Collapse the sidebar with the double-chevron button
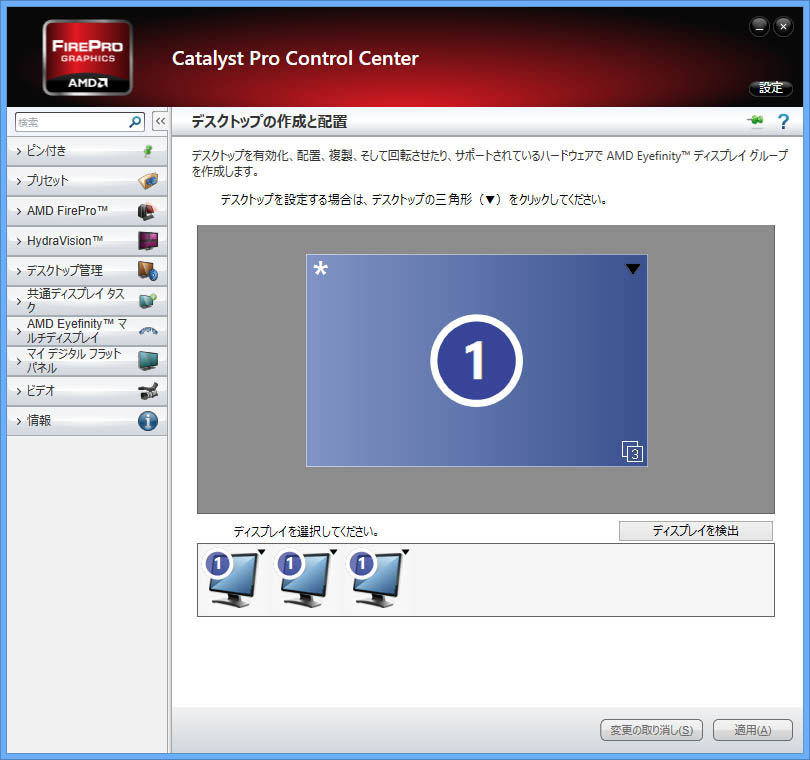The height and width of the screenshot is (760, 810). (x=160, y=121)
